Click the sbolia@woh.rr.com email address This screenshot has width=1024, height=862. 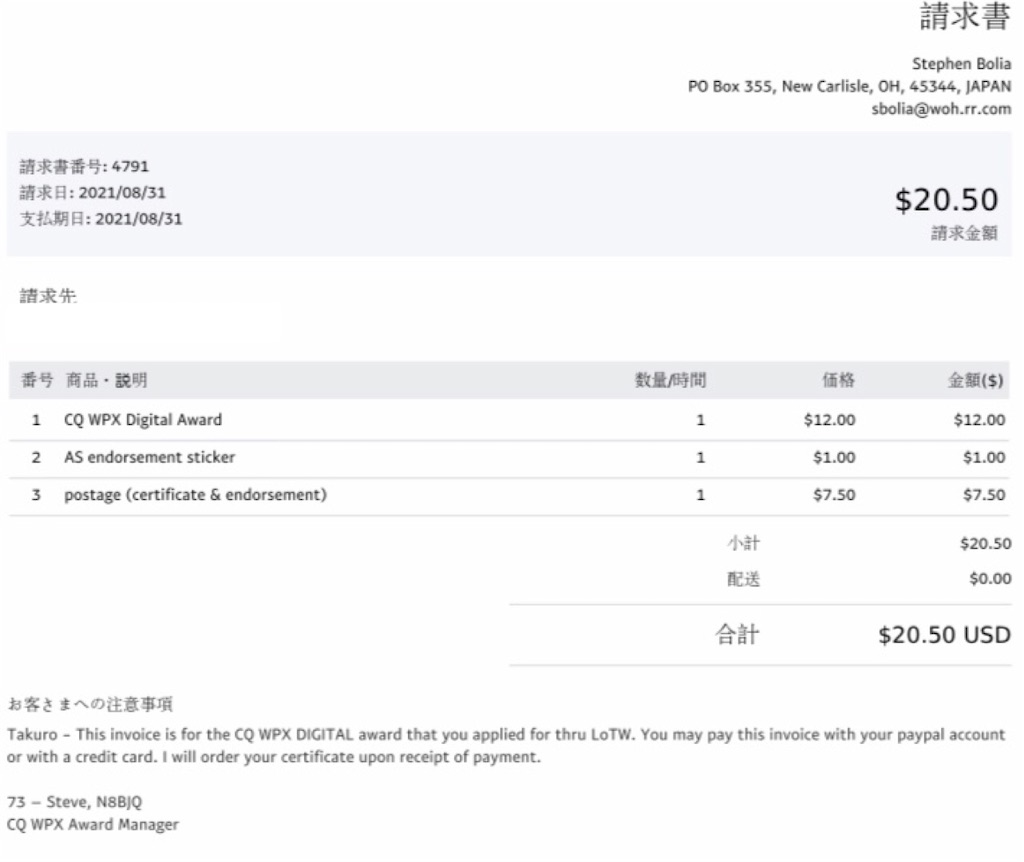(x=941, y=109)
